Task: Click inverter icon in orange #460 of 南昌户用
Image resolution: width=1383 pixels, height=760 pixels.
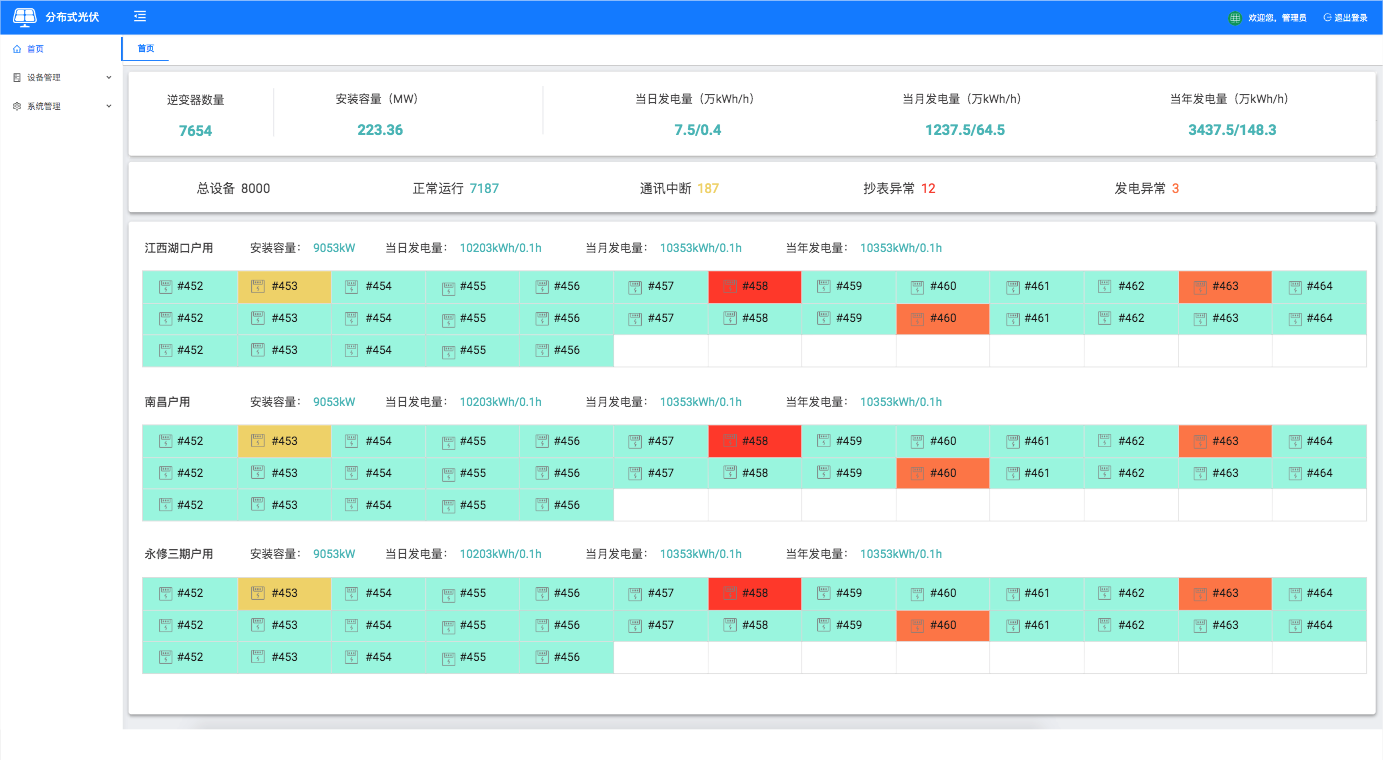Action: coord(917,474)
